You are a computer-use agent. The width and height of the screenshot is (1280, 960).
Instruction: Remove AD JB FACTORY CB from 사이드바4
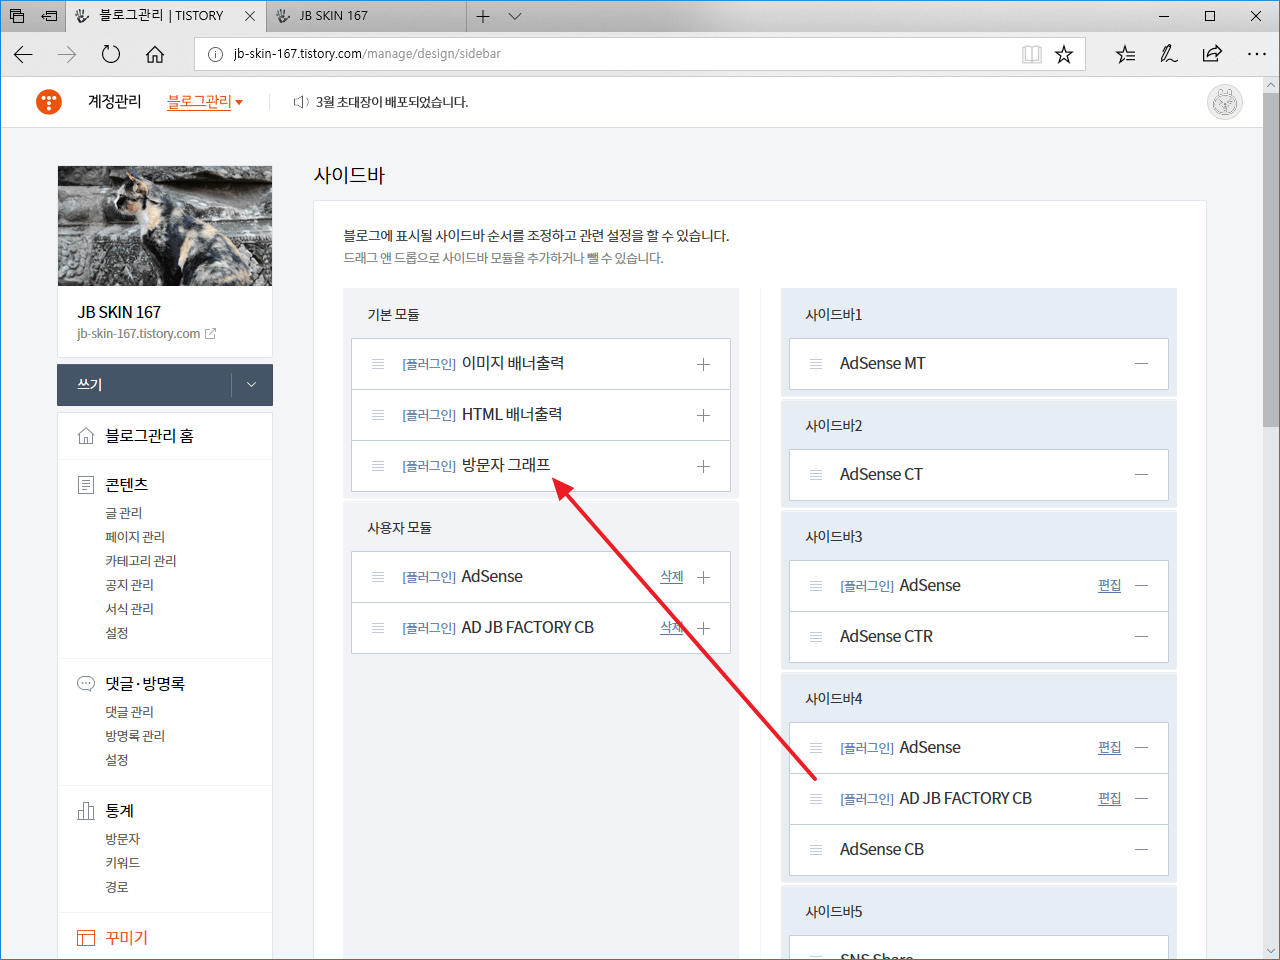click(1141, 799)
